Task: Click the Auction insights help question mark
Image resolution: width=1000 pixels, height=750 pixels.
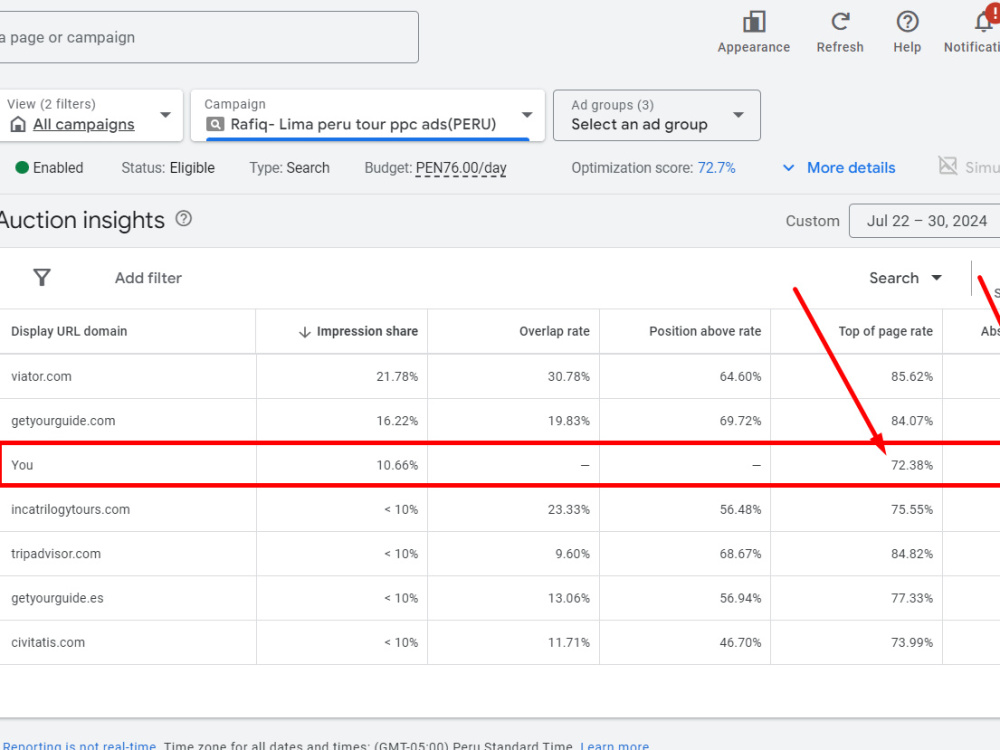Action: point(184,219)
